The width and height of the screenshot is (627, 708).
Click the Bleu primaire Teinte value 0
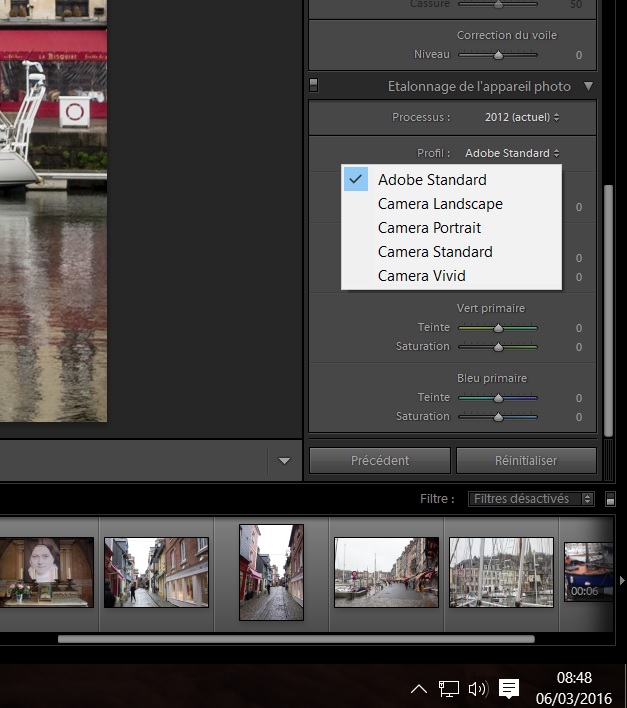(579, 398)
